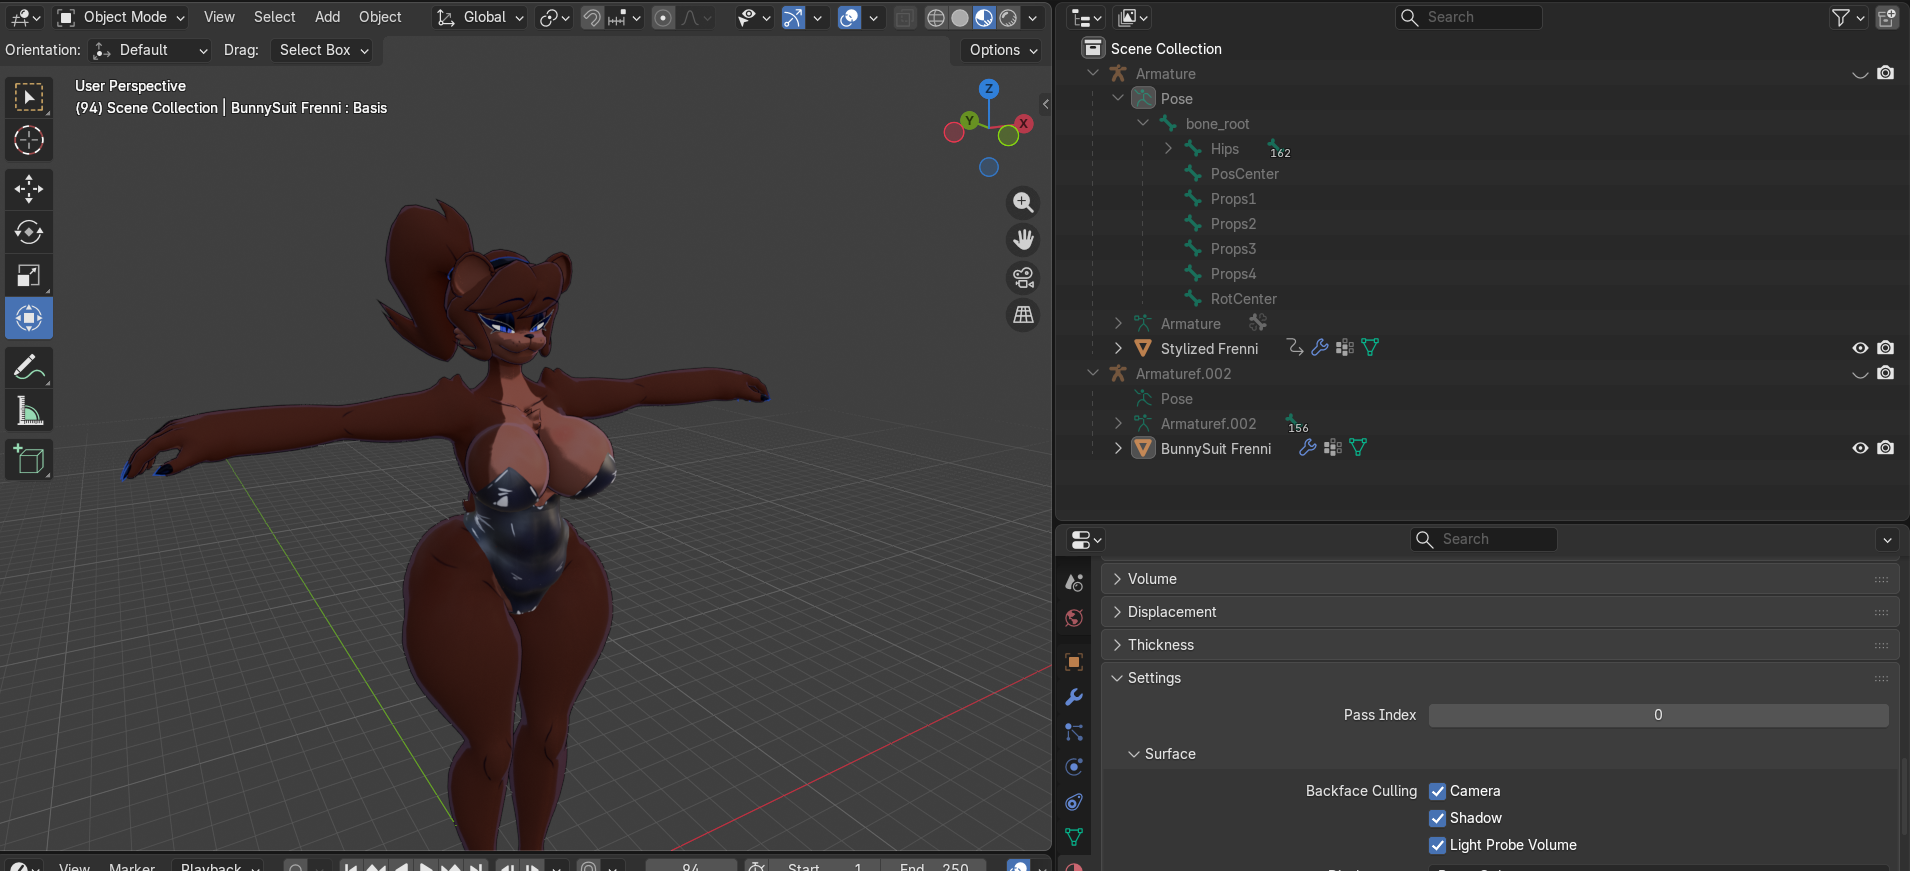The width and height of the screenshot is (1910, 871).
Task: Disable rendering for Stylized Frenni camera icon
Action: click(x=1885, y=348)
